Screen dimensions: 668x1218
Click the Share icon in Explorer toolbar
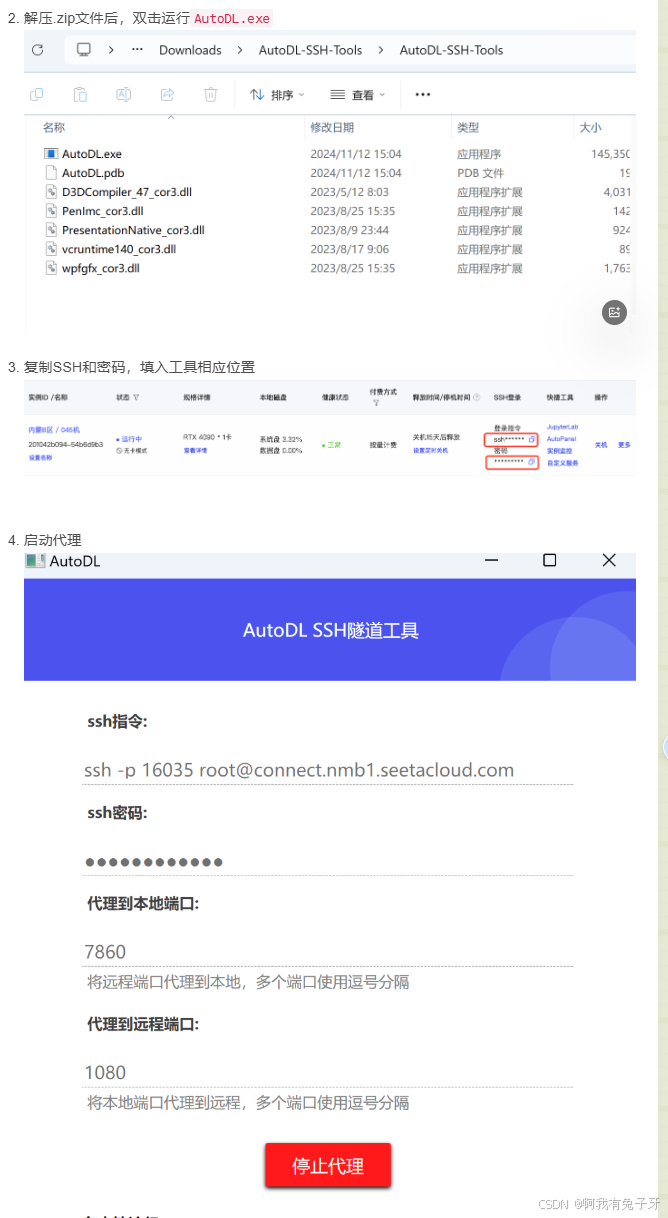tap(167, 95)
